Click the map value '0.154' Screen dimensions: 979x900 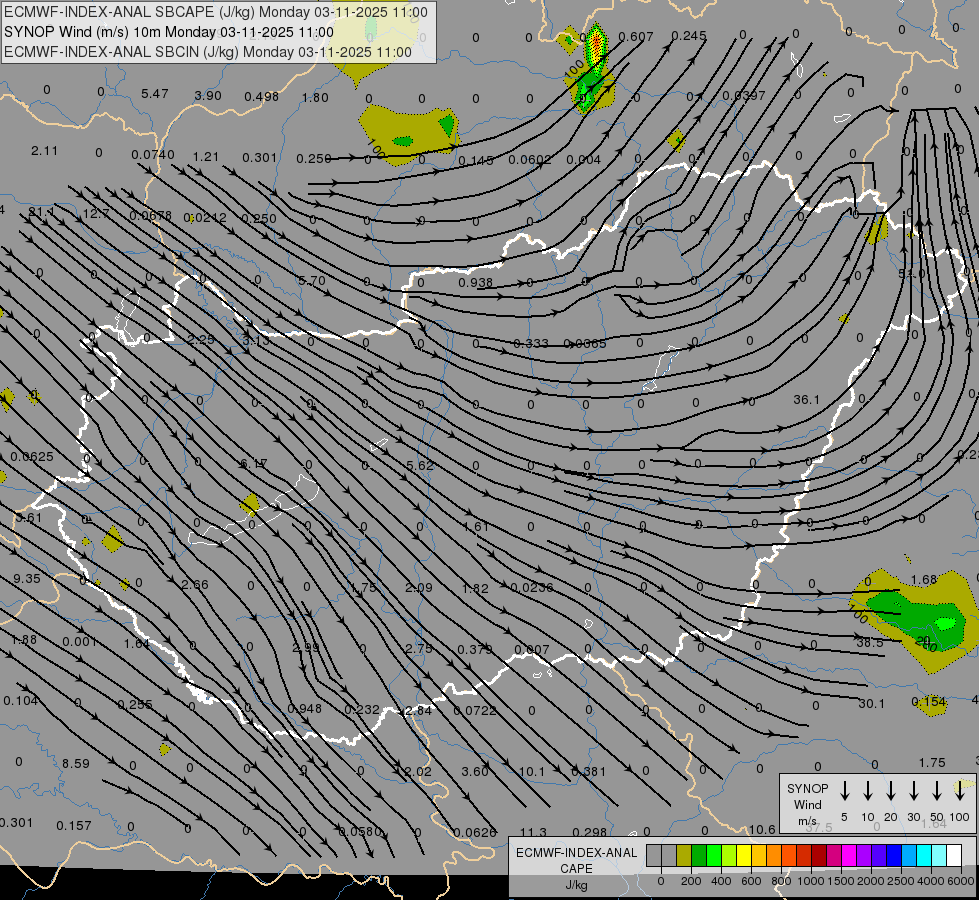[x=928, y=702]
